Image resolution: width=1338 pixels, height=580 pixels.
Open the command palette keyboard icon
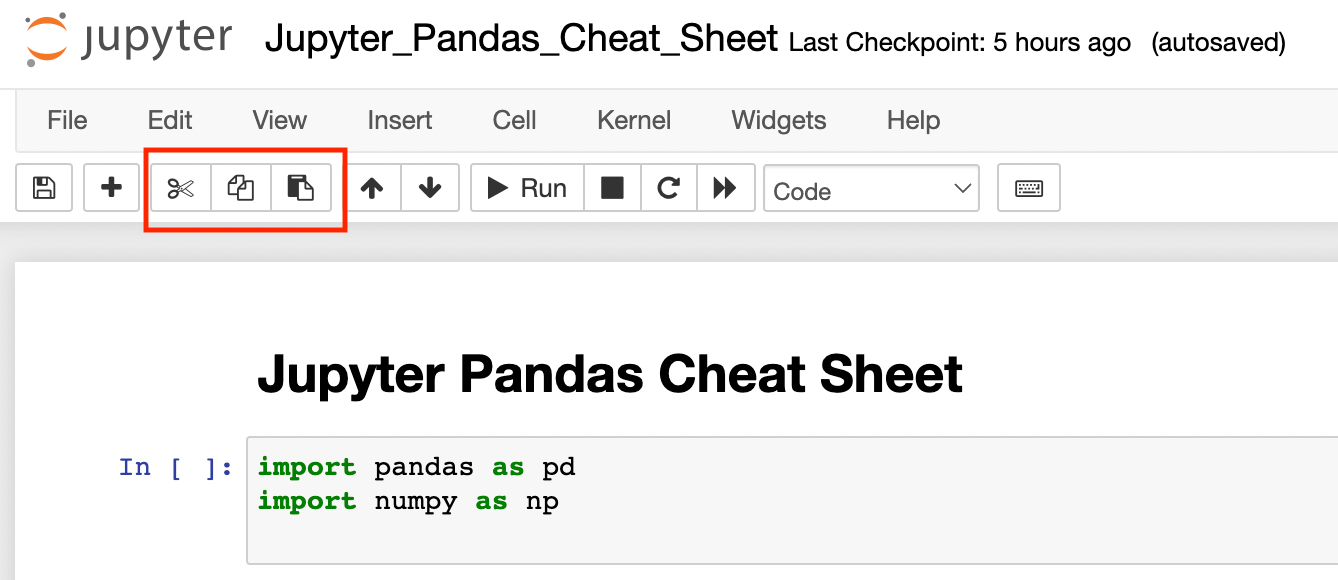click(1028, 187)
